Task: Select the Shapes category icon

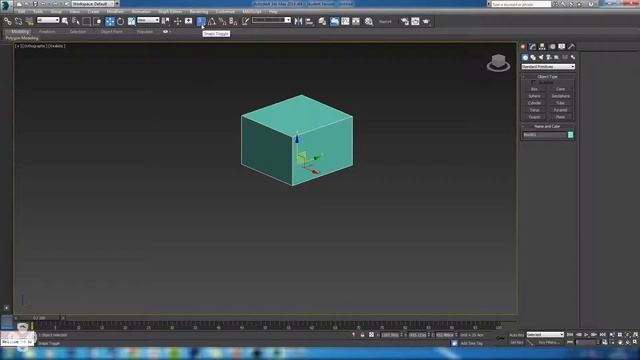Action: pos(533,57)
